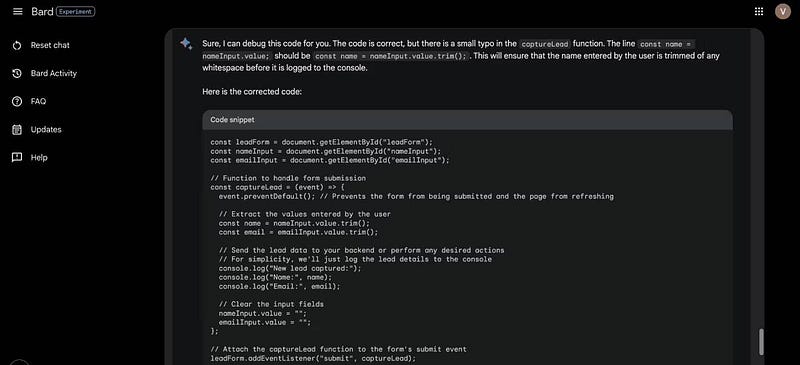This screenshot has height=365, width=800.
Task: Click the FAQ question mark icon
Action: point(17,102)
